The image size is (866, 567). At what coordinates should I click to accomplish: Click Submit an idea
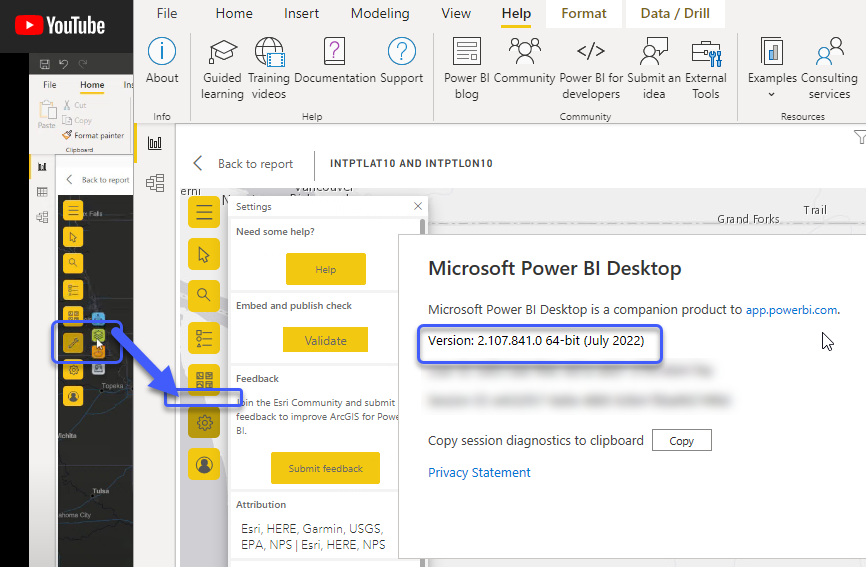pyautogui.click(x=654, y=69)
